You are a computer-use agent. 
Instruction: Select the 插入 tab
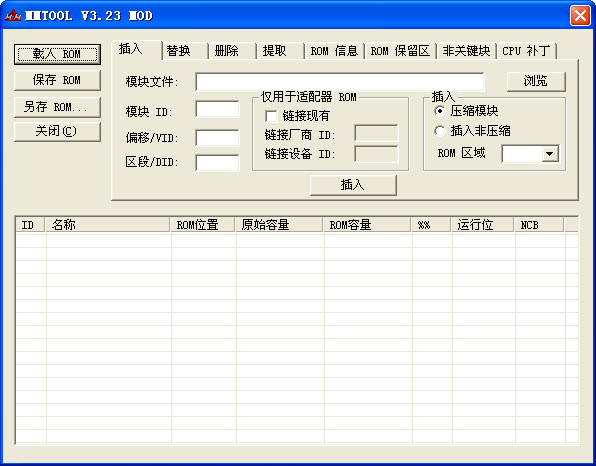136,50
